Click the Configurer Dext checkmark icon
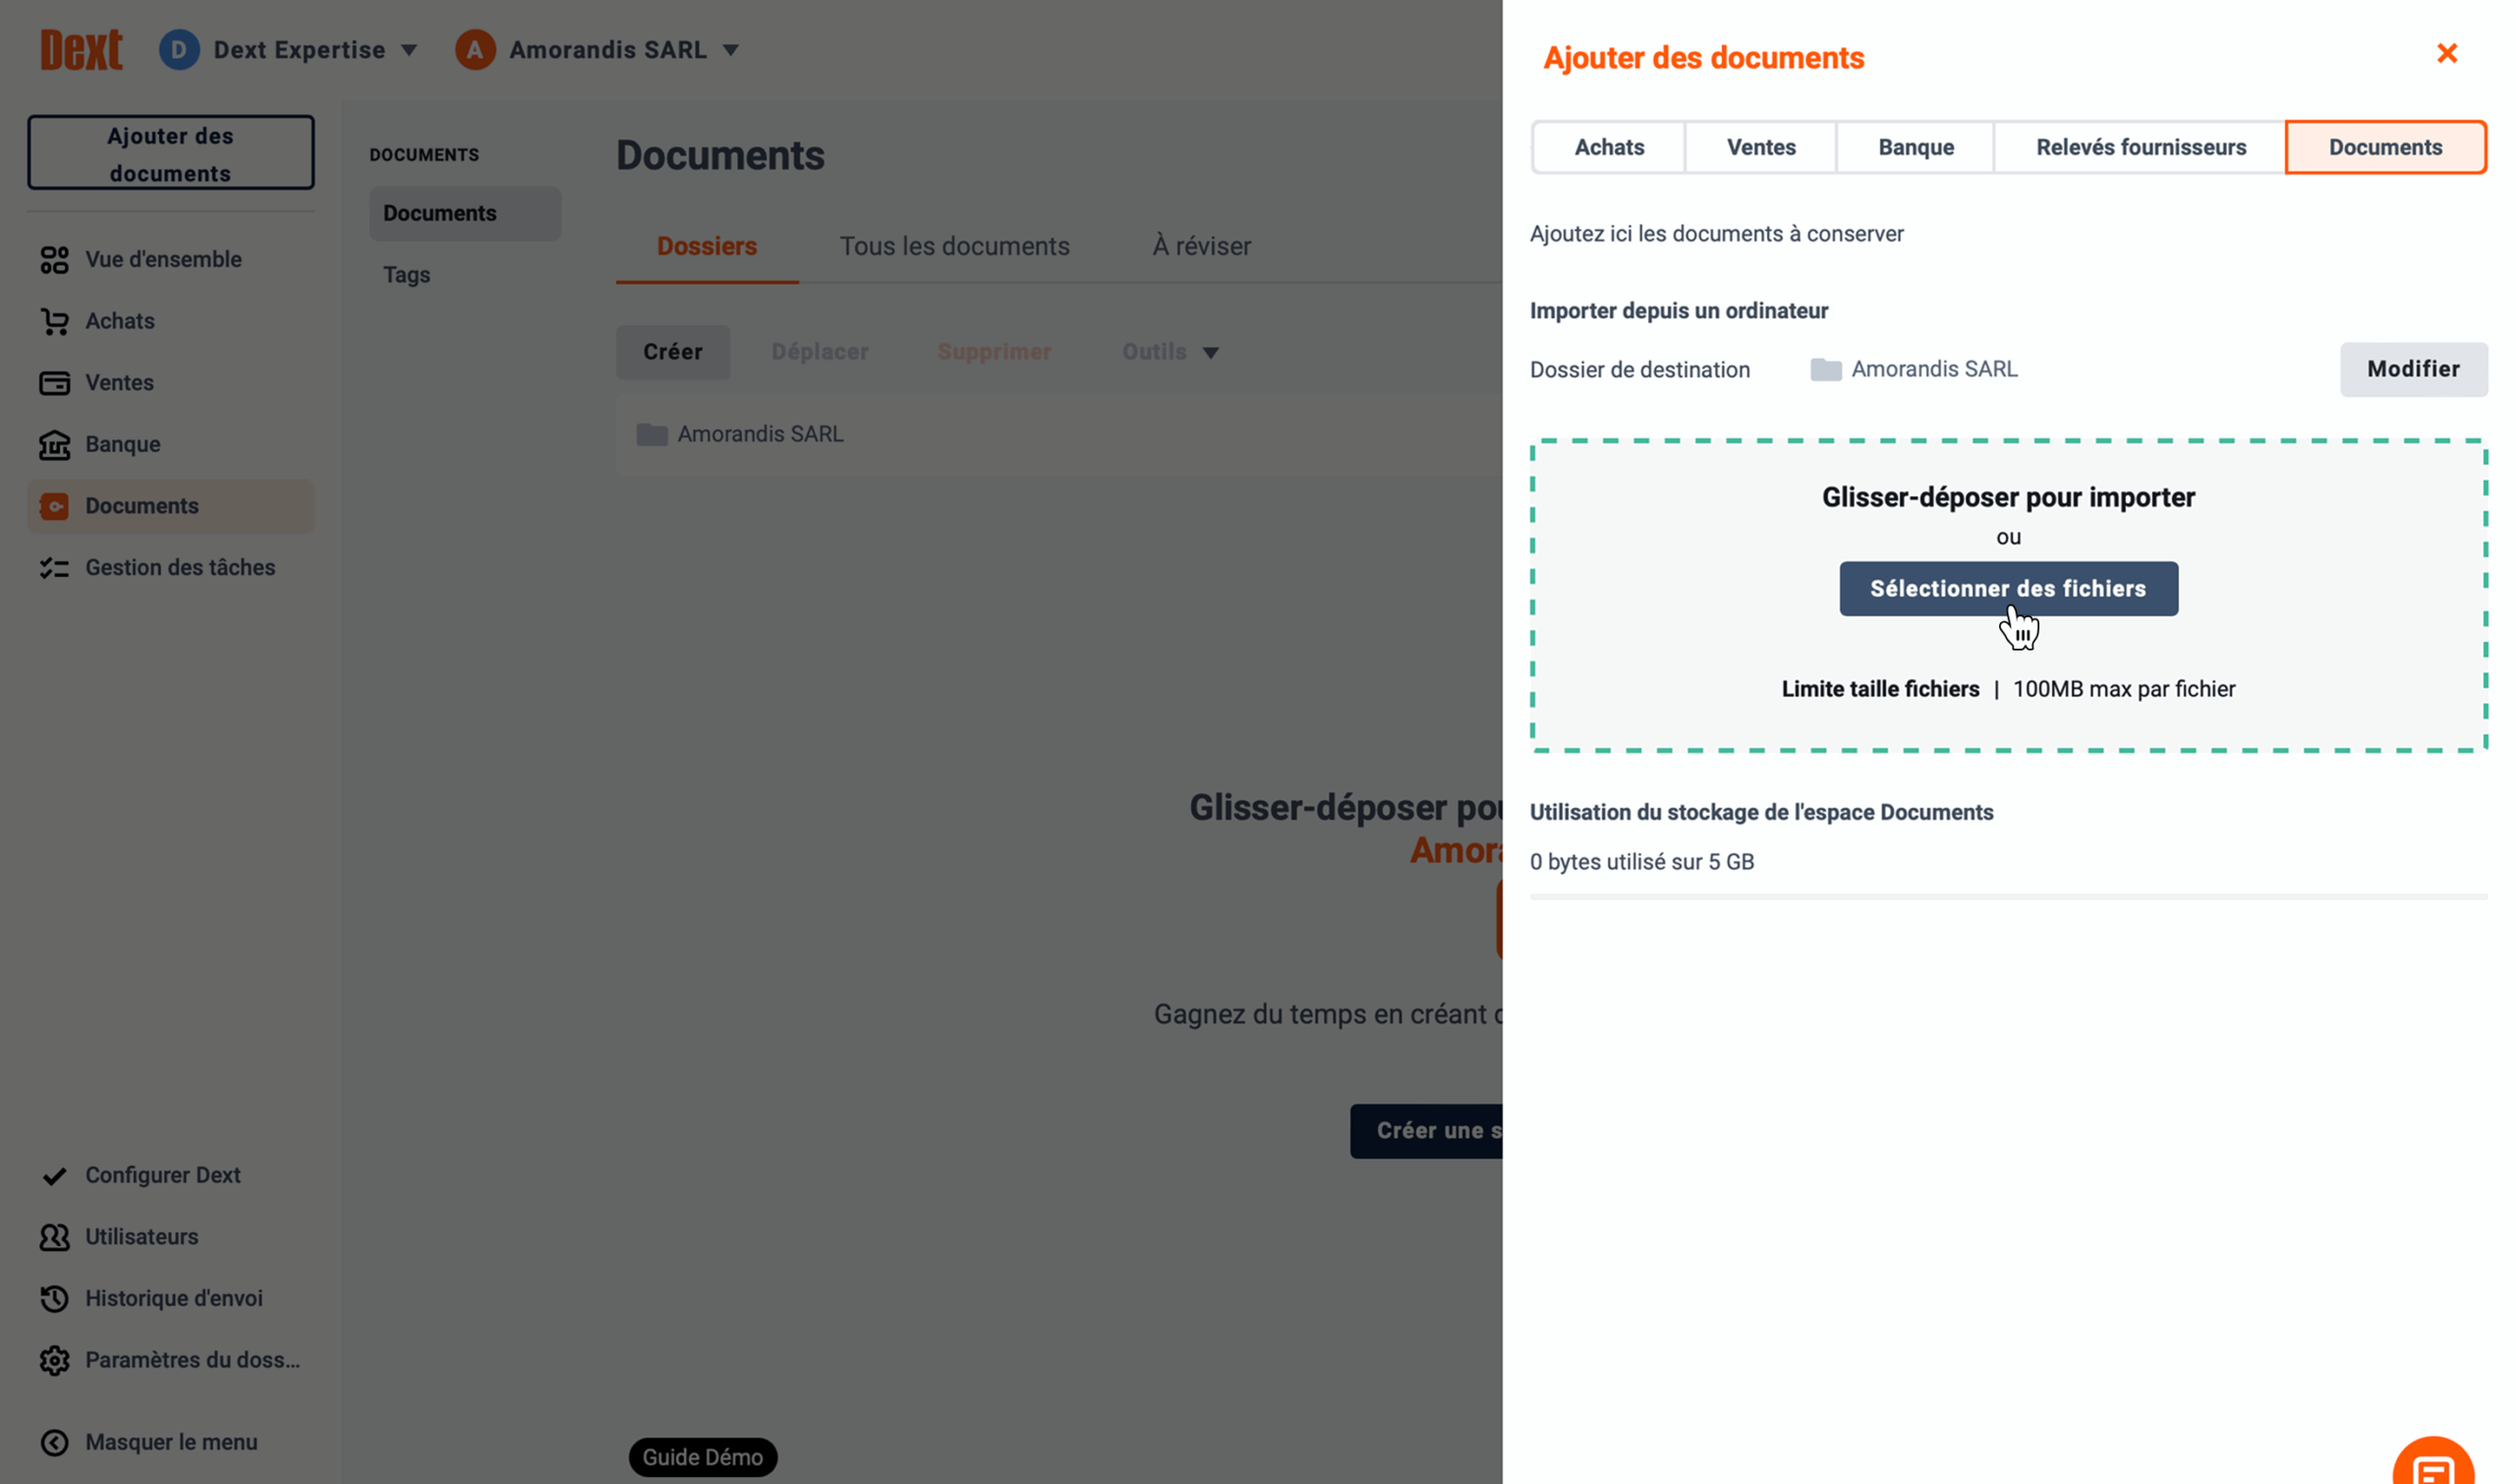This screenshot has height=1484, width=2516. (54, 1175)
